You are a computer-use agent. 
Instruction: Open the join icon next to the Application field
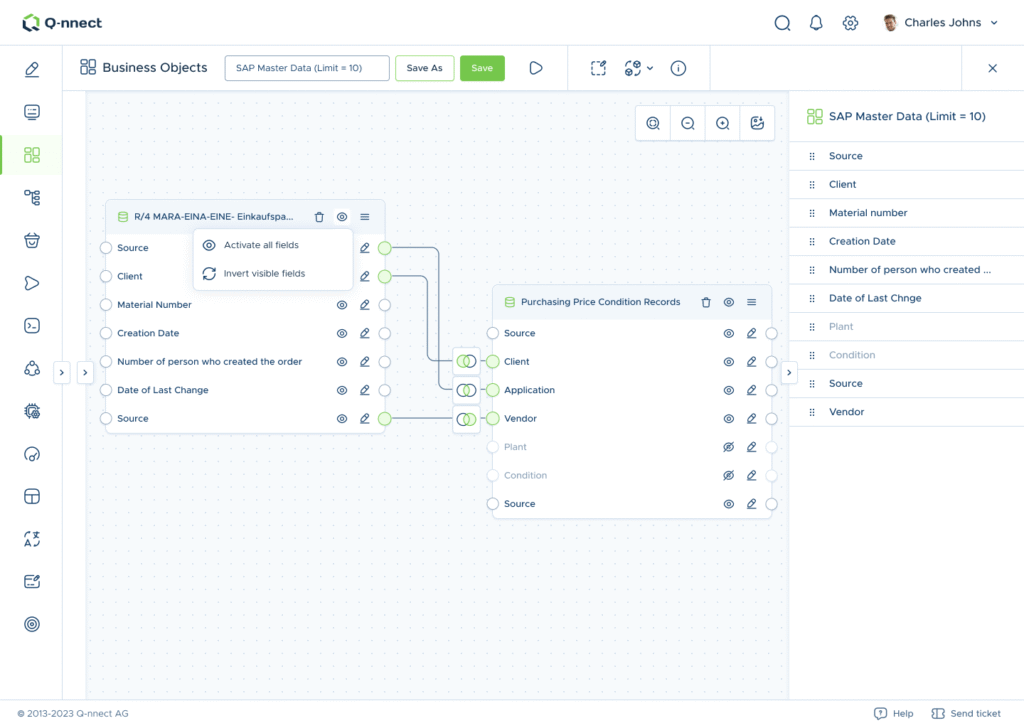[466, 390]
